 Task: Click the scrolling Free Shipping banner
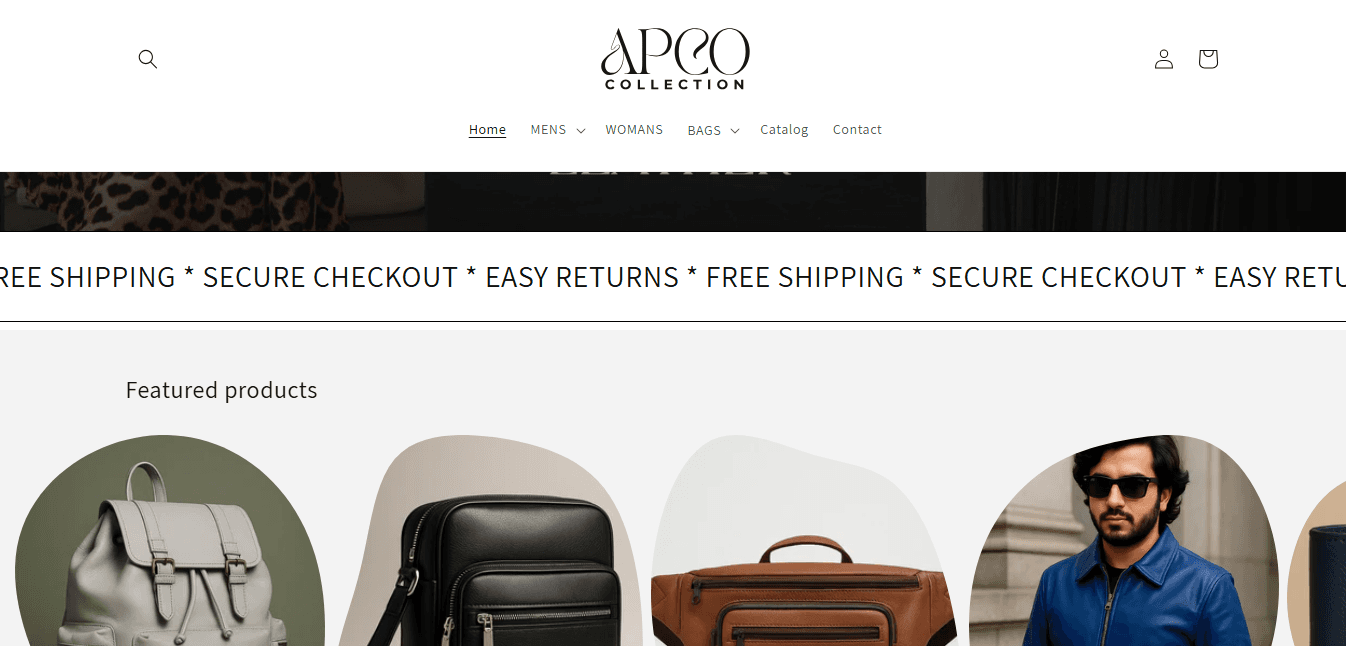673,277
